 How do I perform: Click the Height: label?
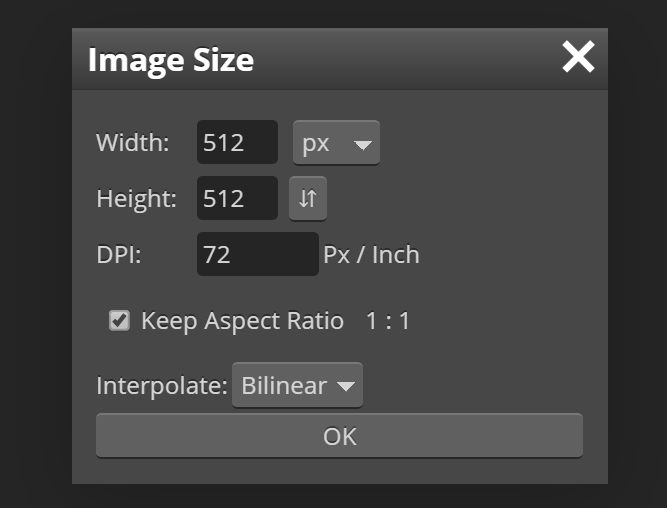[x=137, y=199]
